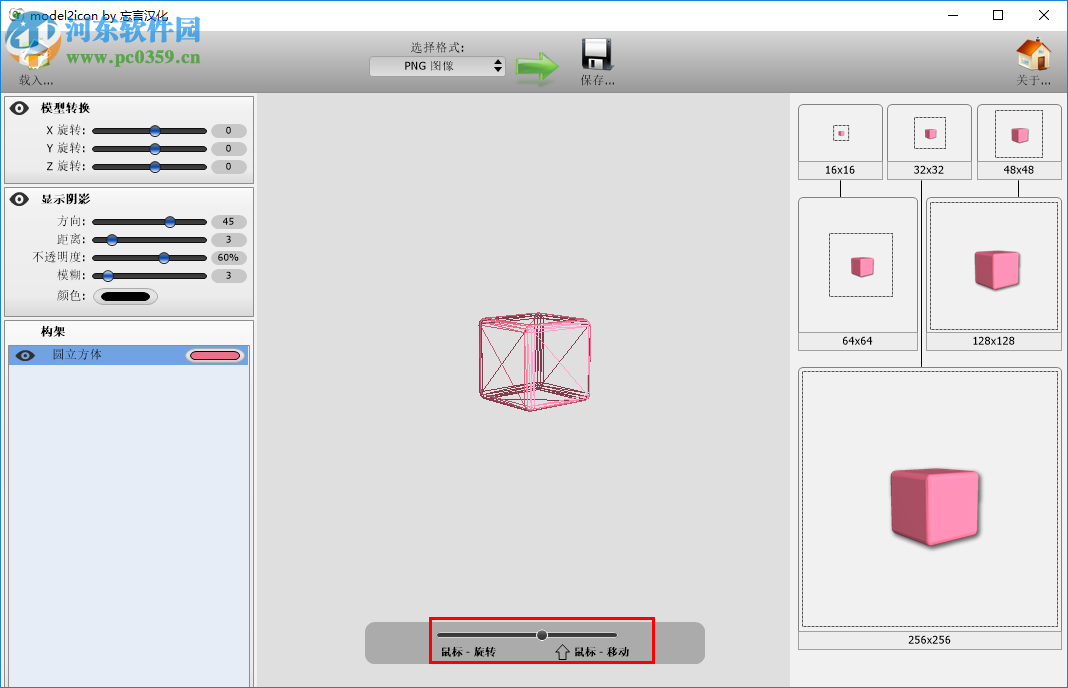
Task: Toggle the 模型转换 section visibility eye
Action: coord(19,107)
